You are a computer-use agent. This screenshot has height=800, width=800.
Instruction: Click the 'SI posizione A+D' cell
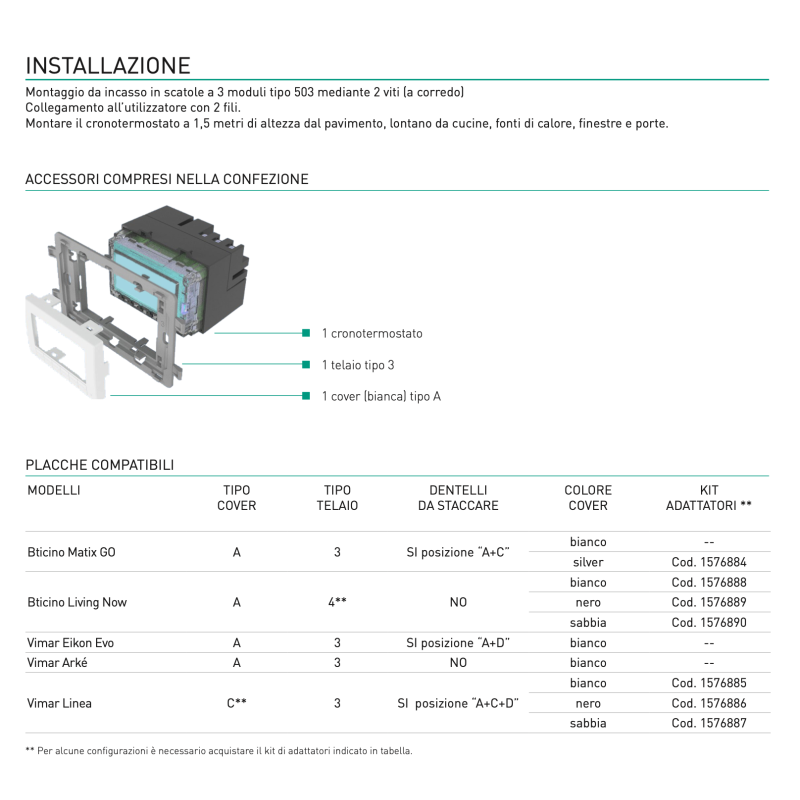458,643
